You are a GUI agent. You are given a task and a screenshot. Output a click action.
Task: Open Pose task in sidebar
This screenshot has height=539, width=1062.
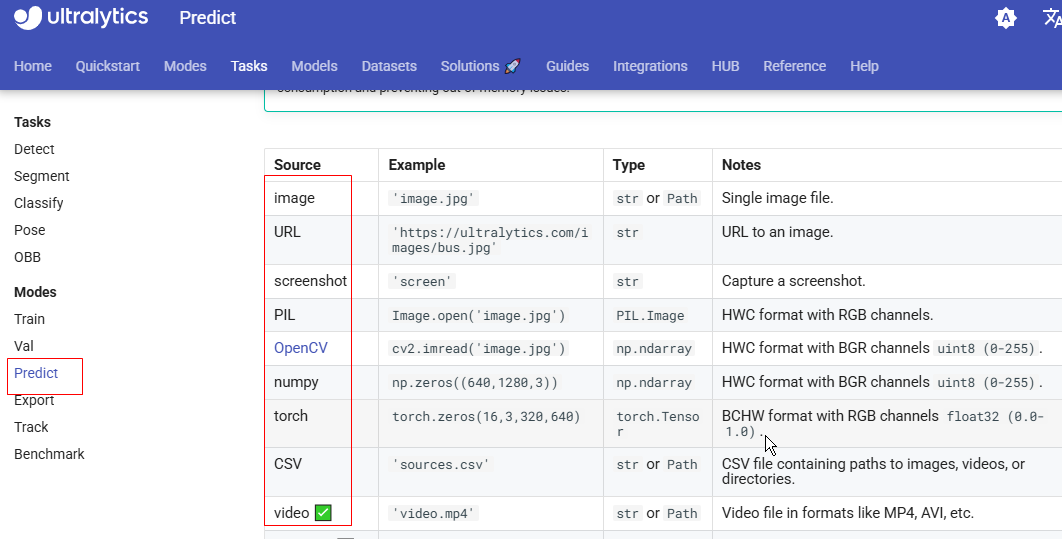click(30, 230)
